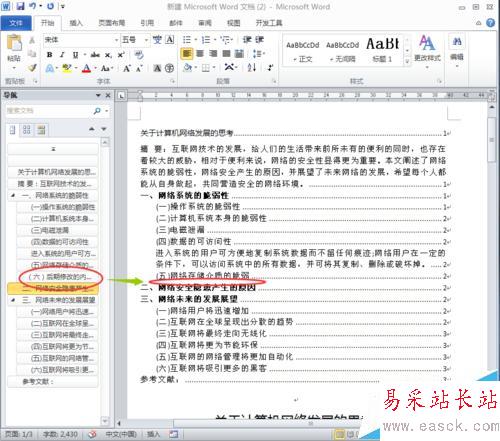Go to (三)电磁泄漏 heading in Navigation pane
This screenshot has width=500, height=441.
pyautogui.click(x=57, y=230)
